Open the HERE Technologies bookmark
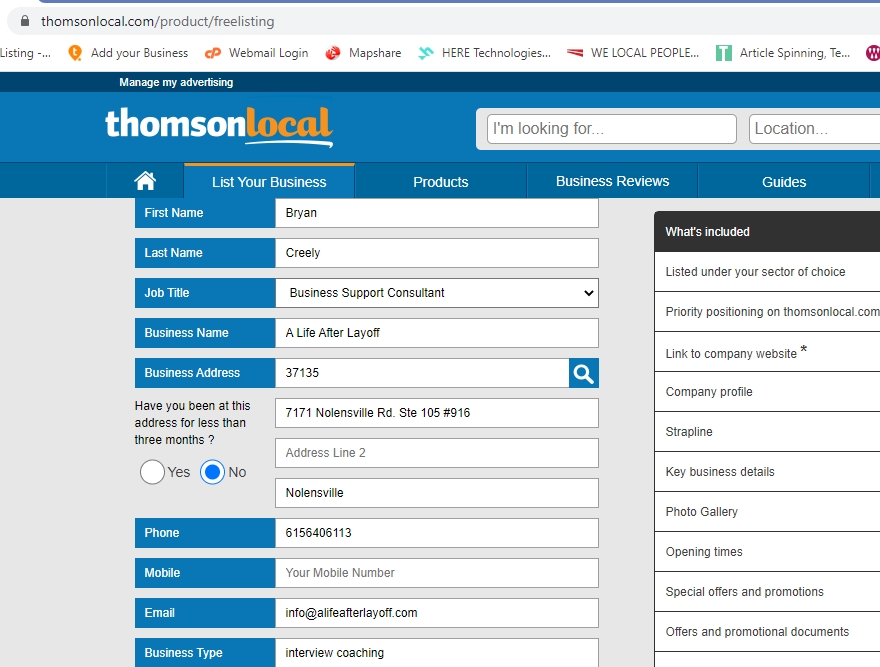The height and width of the screenshot is (667, 880). pos(484,53)
